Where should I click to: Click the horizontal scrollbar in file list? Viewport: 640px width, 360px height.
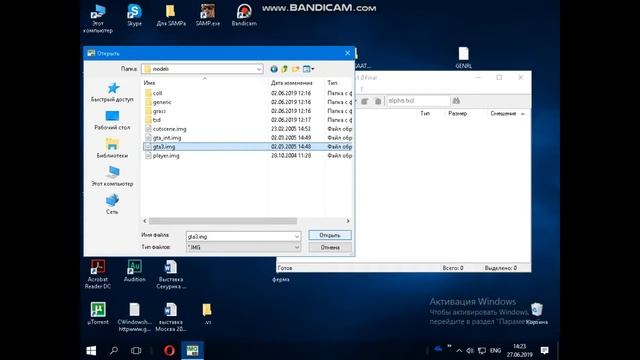223,221
